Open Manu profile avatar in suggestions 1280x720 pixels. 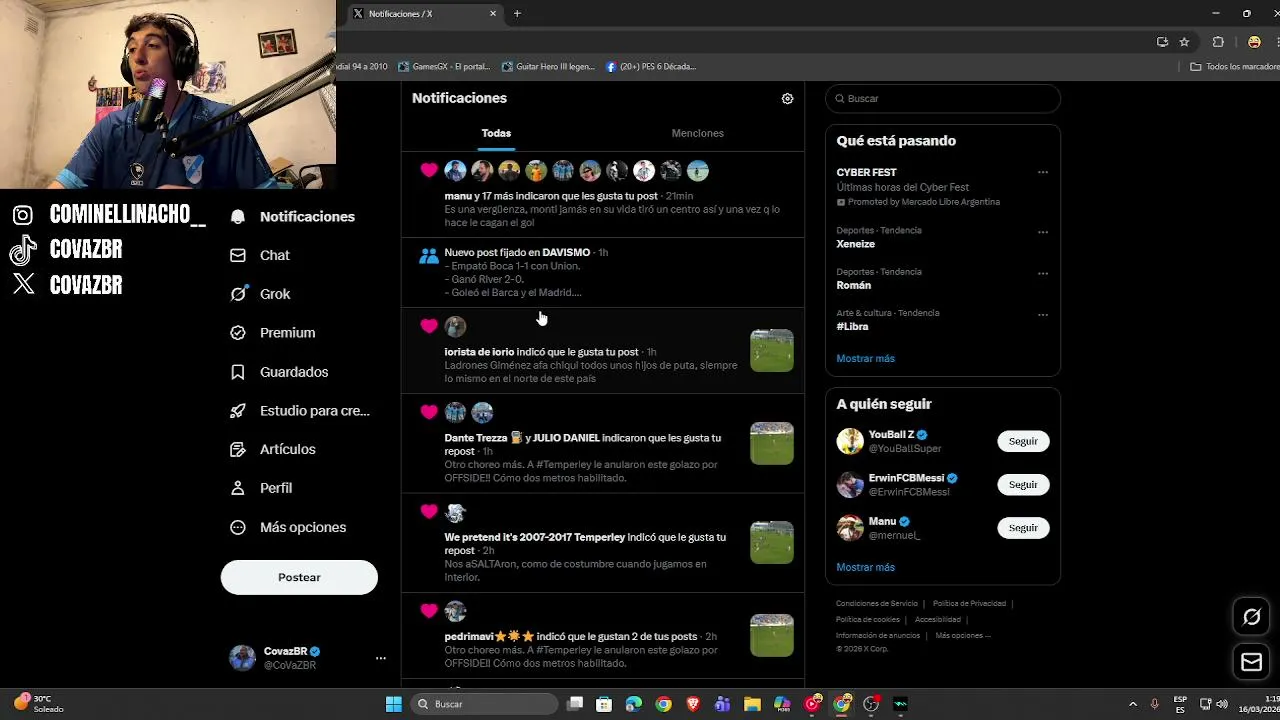(850, 528)
